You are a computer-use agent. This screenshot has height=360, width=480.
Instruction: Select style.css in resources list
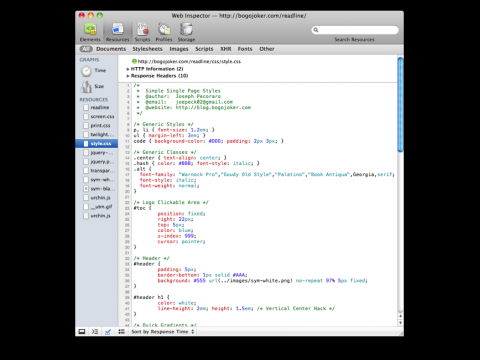[x=97, y=143]
